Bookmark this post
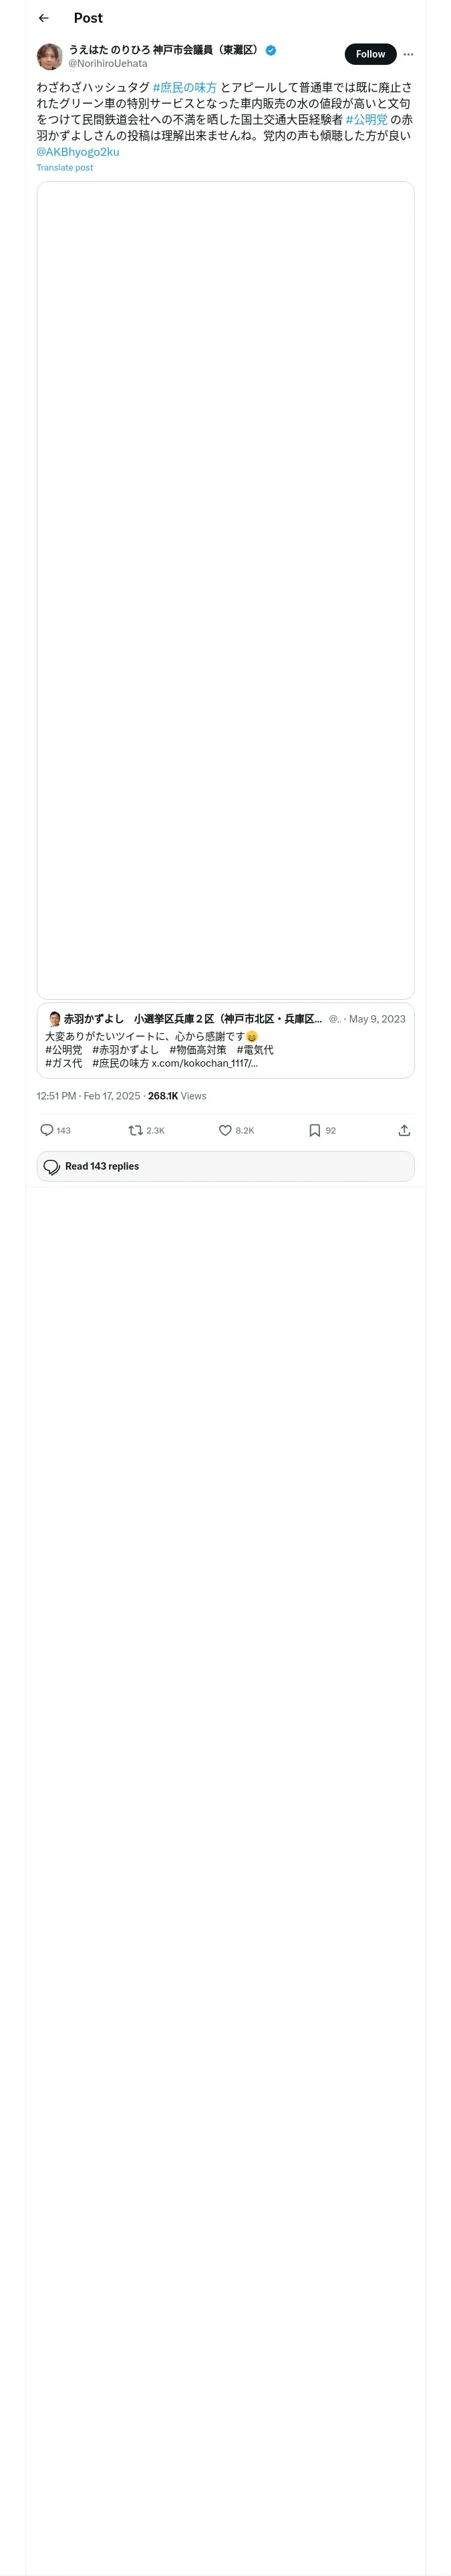 click(x=314, y=1130)
